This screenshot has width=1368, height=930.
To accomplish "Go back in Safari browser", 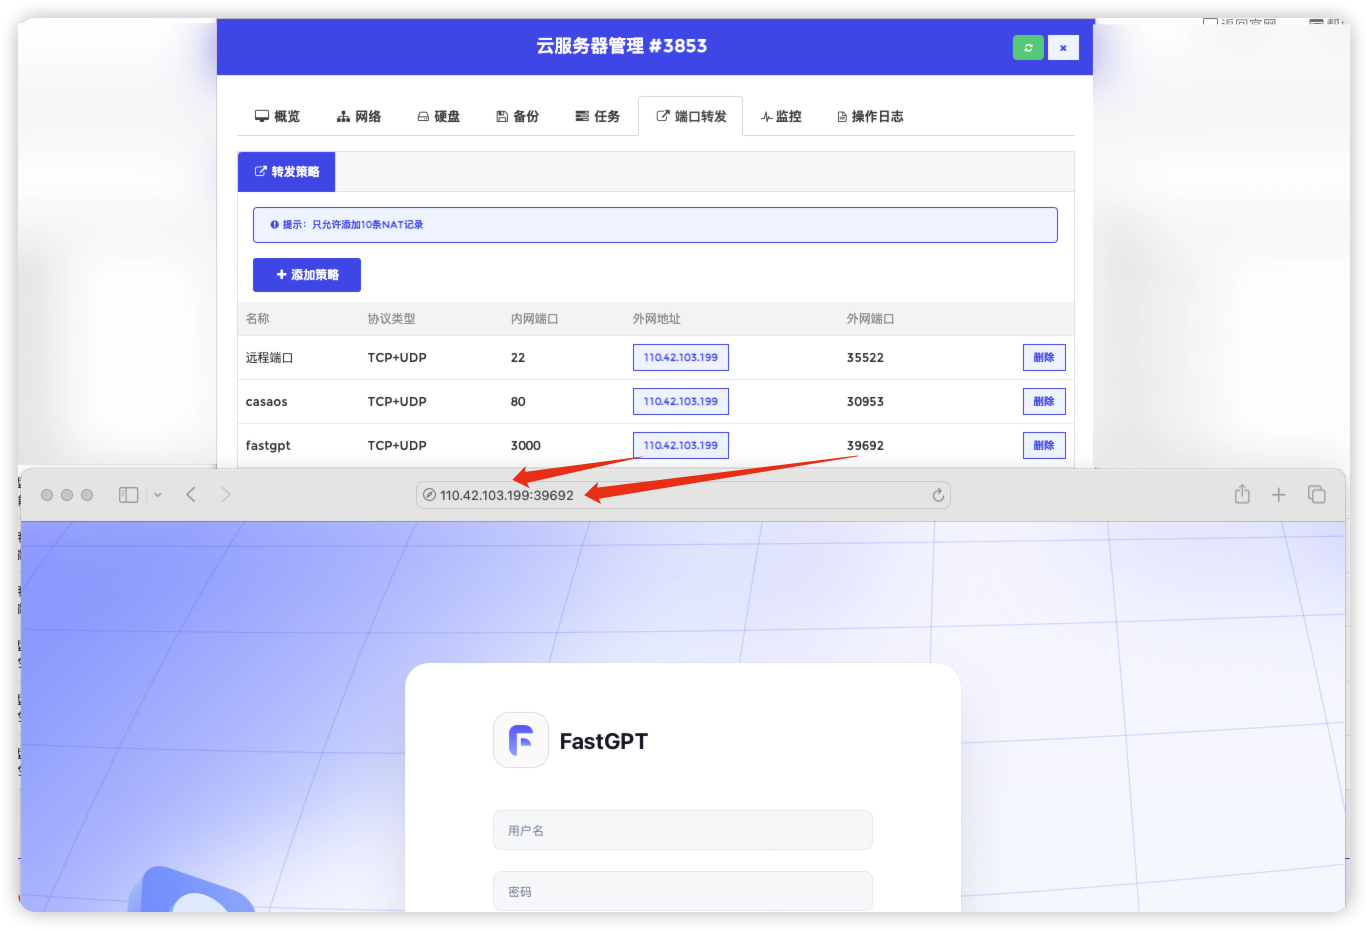I will (x=191, y=495).
